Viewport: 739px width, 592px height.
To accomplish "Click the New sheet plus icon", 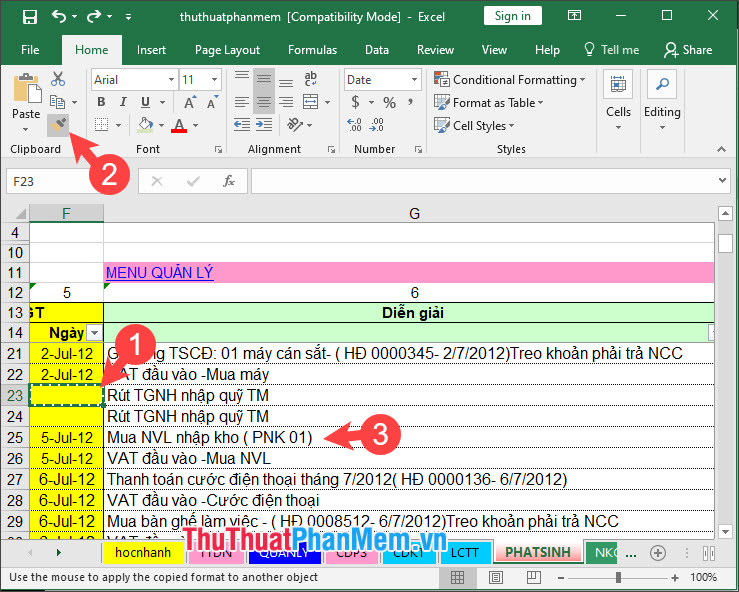I will 657,553.
